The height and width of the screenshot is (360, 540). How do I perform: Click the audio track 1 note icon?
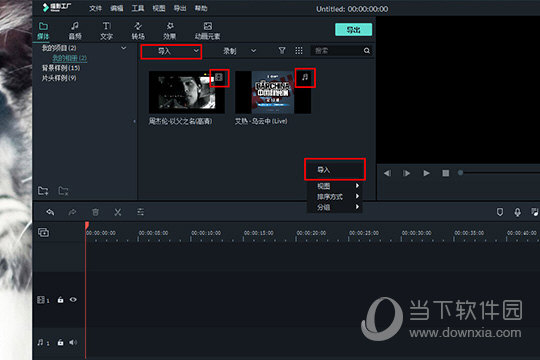[41, 342]
